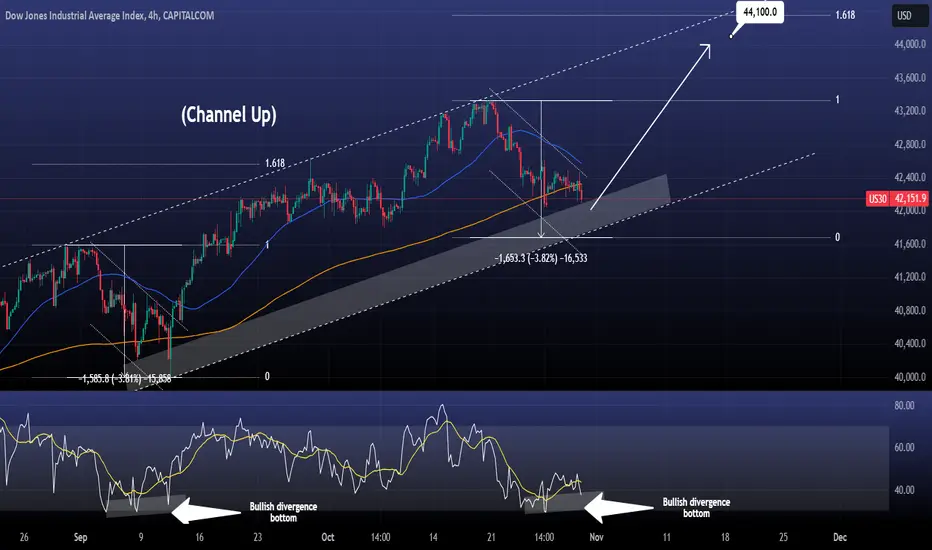Click the (Channel Up) text annotation

tap(229, 114)
